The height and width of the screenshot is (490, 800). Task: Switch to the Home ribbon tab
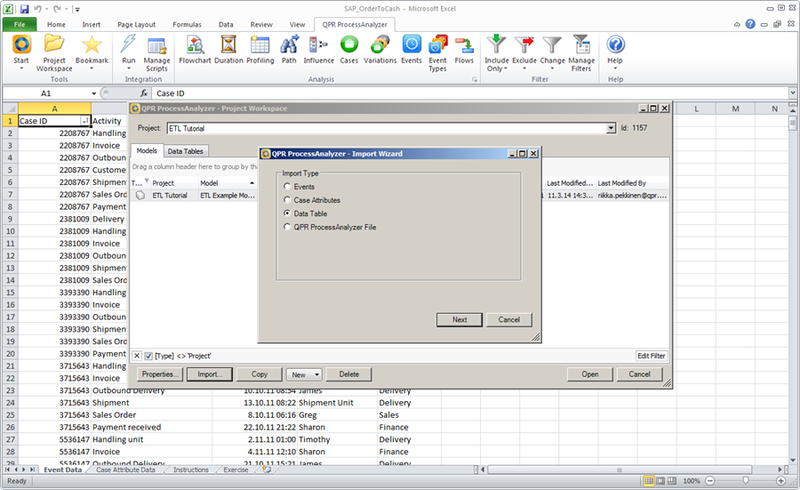(x=56, y=24)
